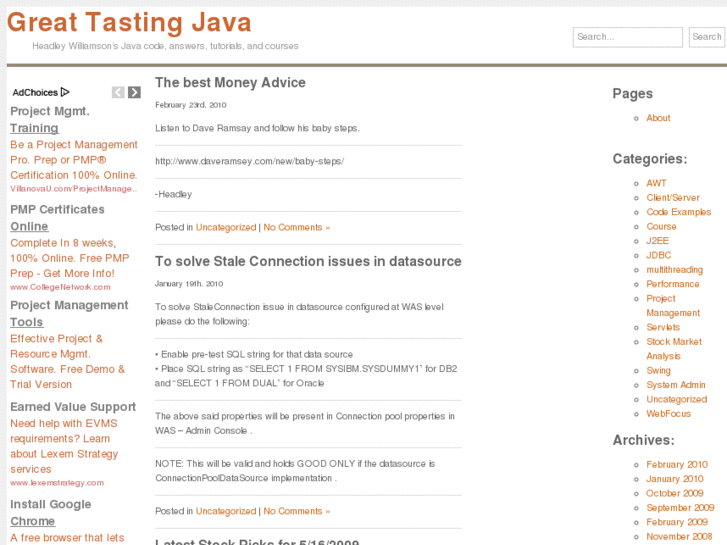The width and height of the screenshot is (727, 545).
Task: Select the Performance category
Action: click(x=673, y=284)
